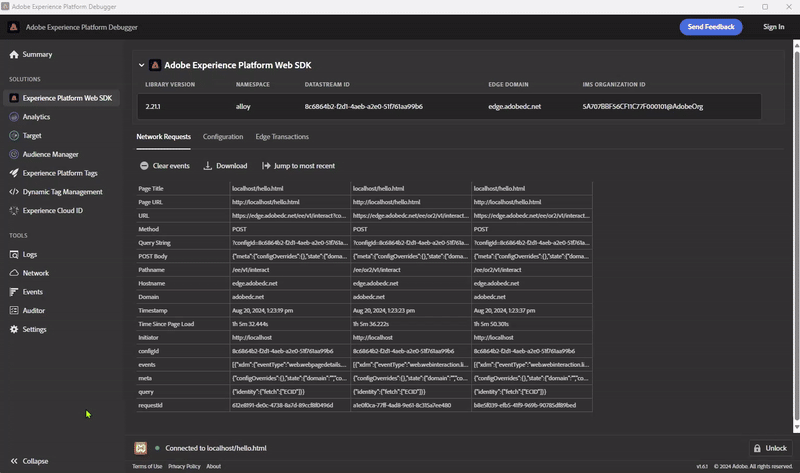Click the requestId row label
Viewport: 800px width, 473px height.
pyautogui.click(x=150, y=405)
